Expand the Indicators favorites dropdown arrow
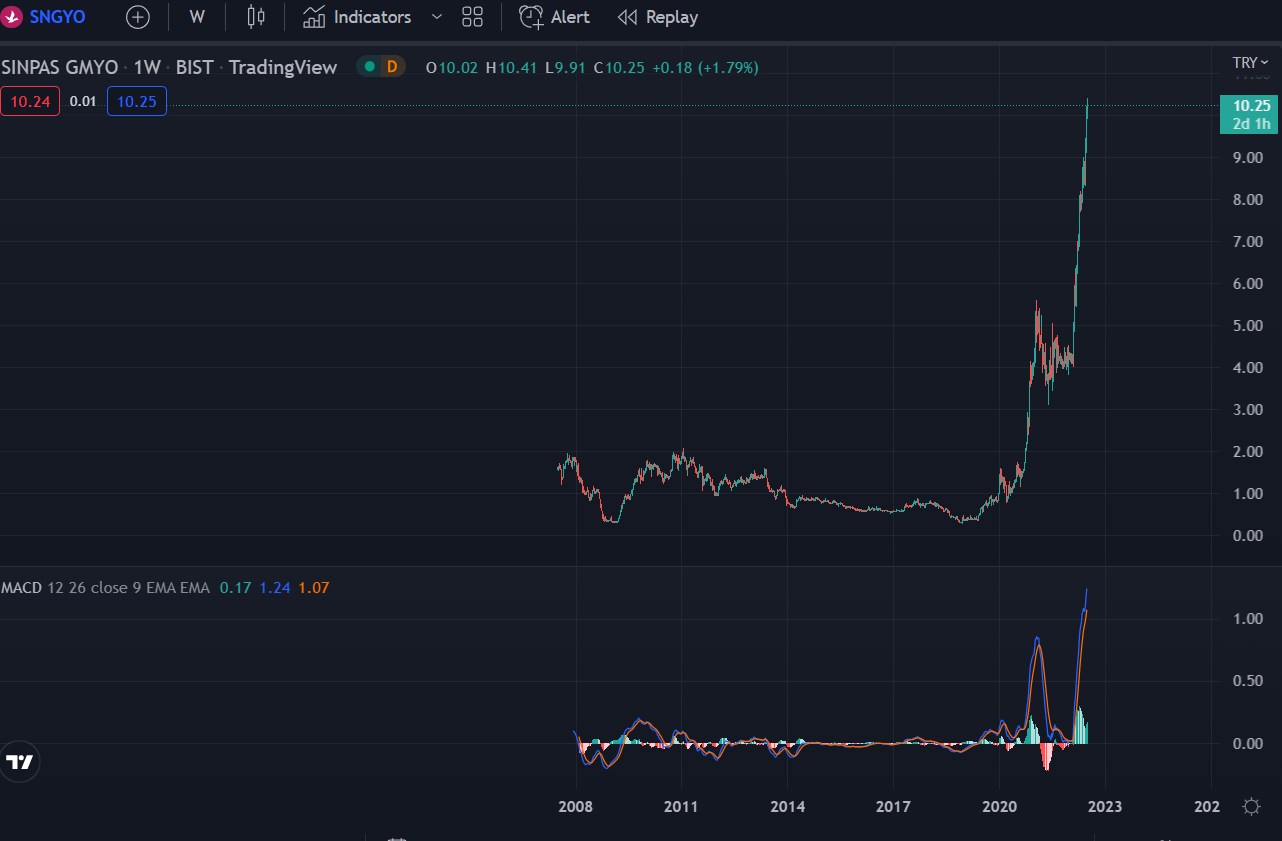Screen dimensions: 1282x841 [x=436, y=17]
